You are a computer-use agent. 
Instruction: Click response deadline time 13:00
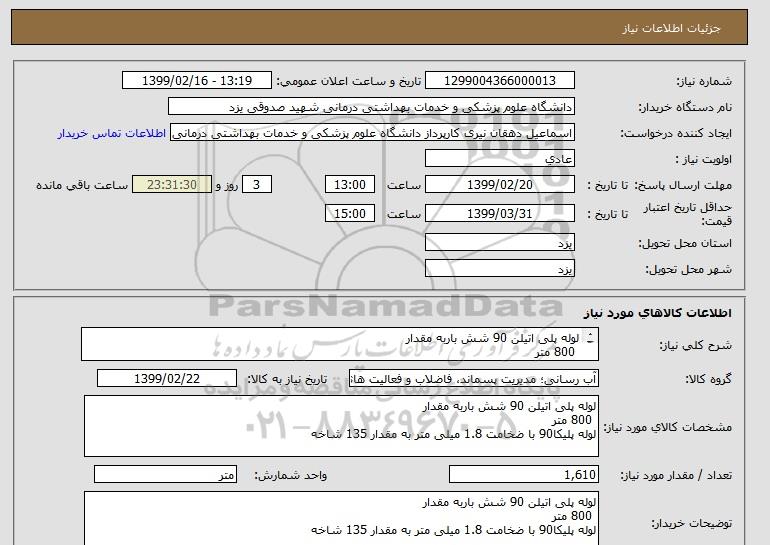pyautogui.click(x=350, y=185)
